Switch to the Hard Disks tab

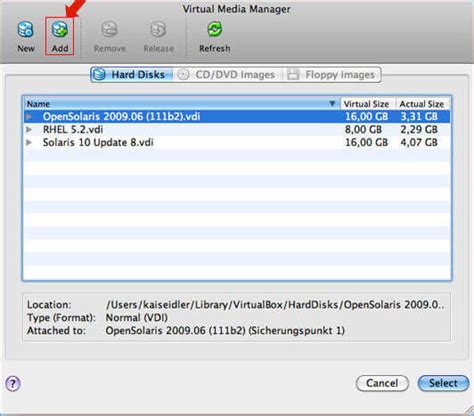coord(132,74)
